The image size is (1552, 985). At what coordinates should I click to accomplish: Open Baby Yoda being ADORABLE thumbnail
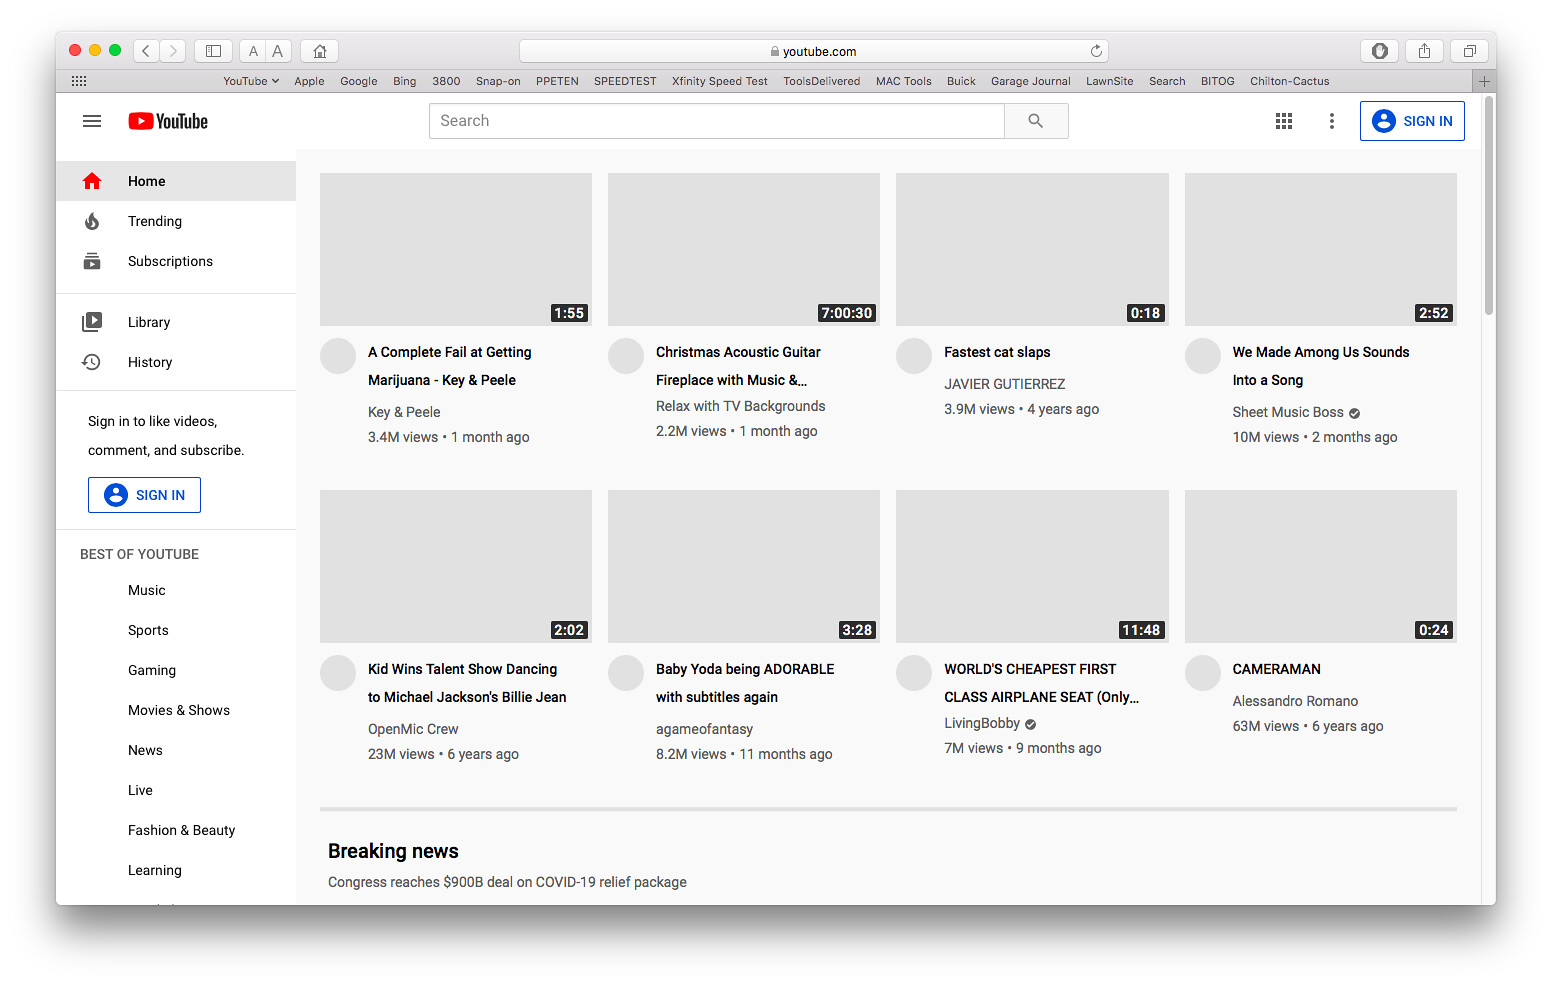(x=744, y=566)
